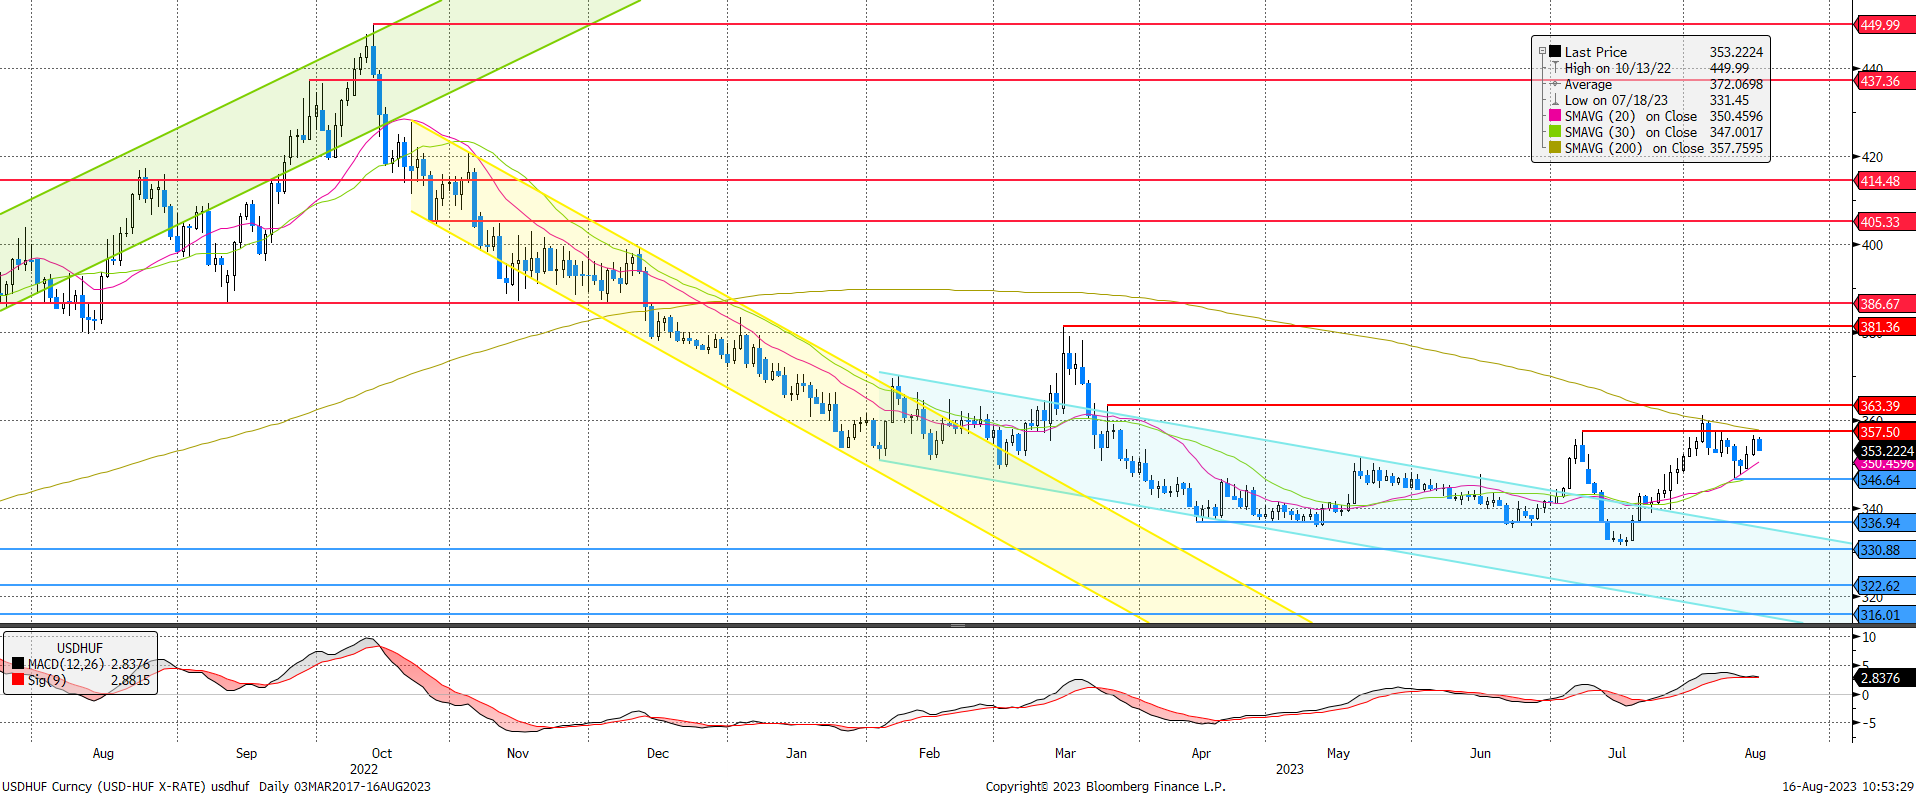Click the 357.7595 value in legend
The height and width of the screenshot is (795, 1916).
click(1736, 148)
